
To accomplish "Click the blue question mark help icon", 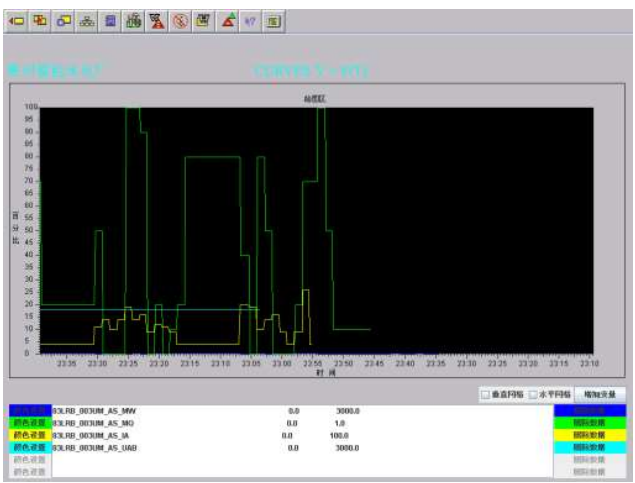I will (x=251, y=21).
